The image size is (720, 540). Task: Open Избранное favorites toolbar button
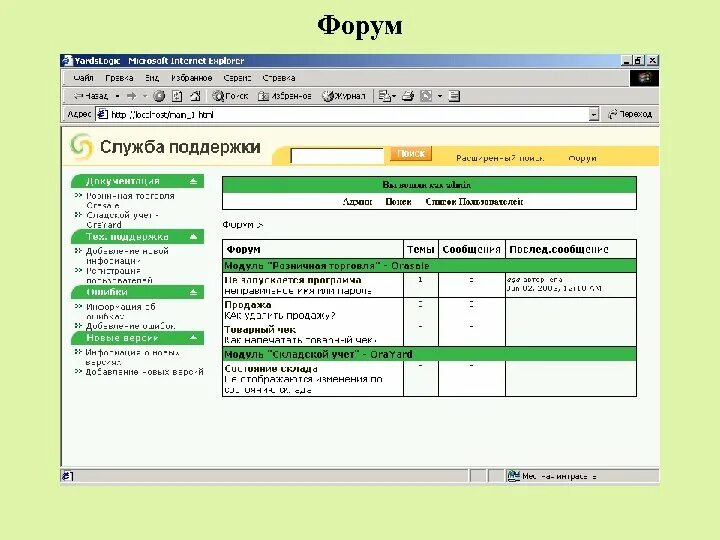pyautogui.click(x=285, y=96)
